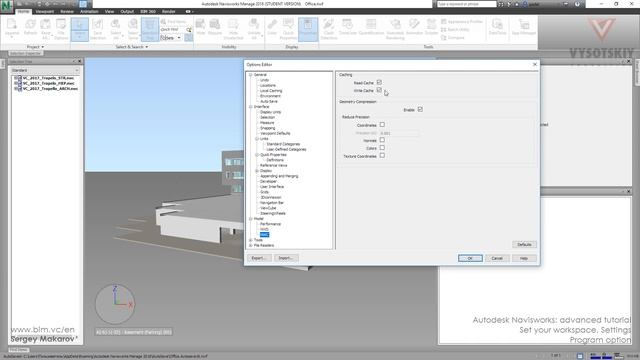Click the Defaults button
This screenshot has width=640, height=360.
coord(524,244)
